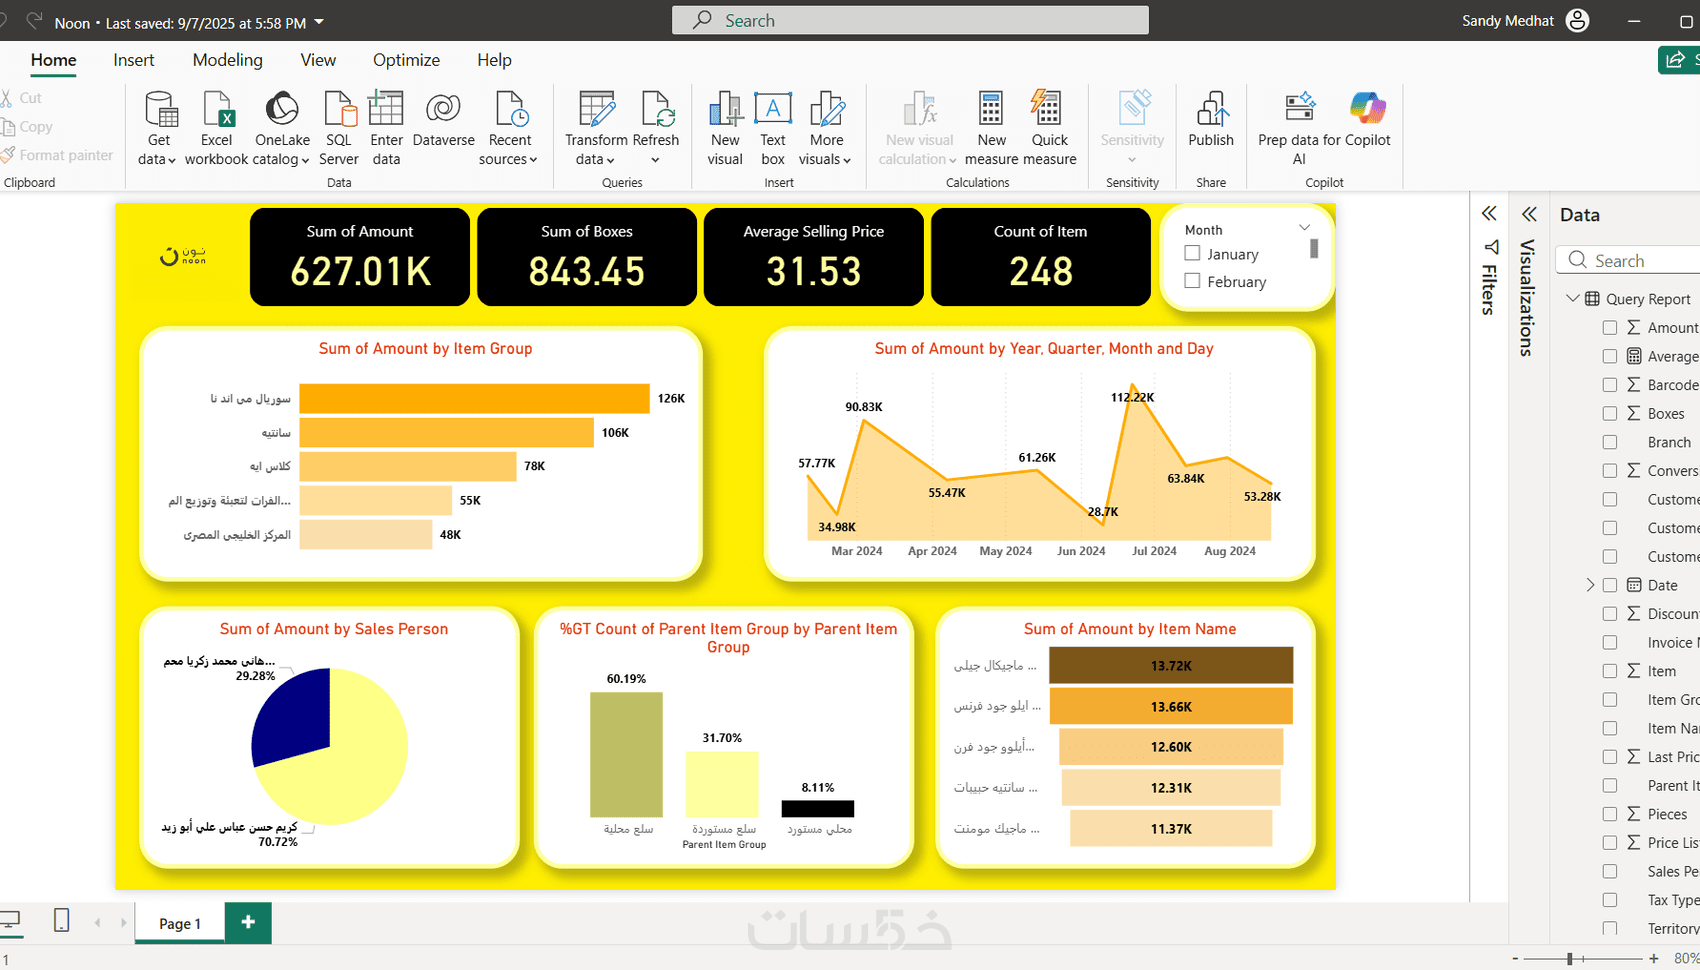Publish the report
Viewport: 1700px width, 970px height.
coord(1211,120)
